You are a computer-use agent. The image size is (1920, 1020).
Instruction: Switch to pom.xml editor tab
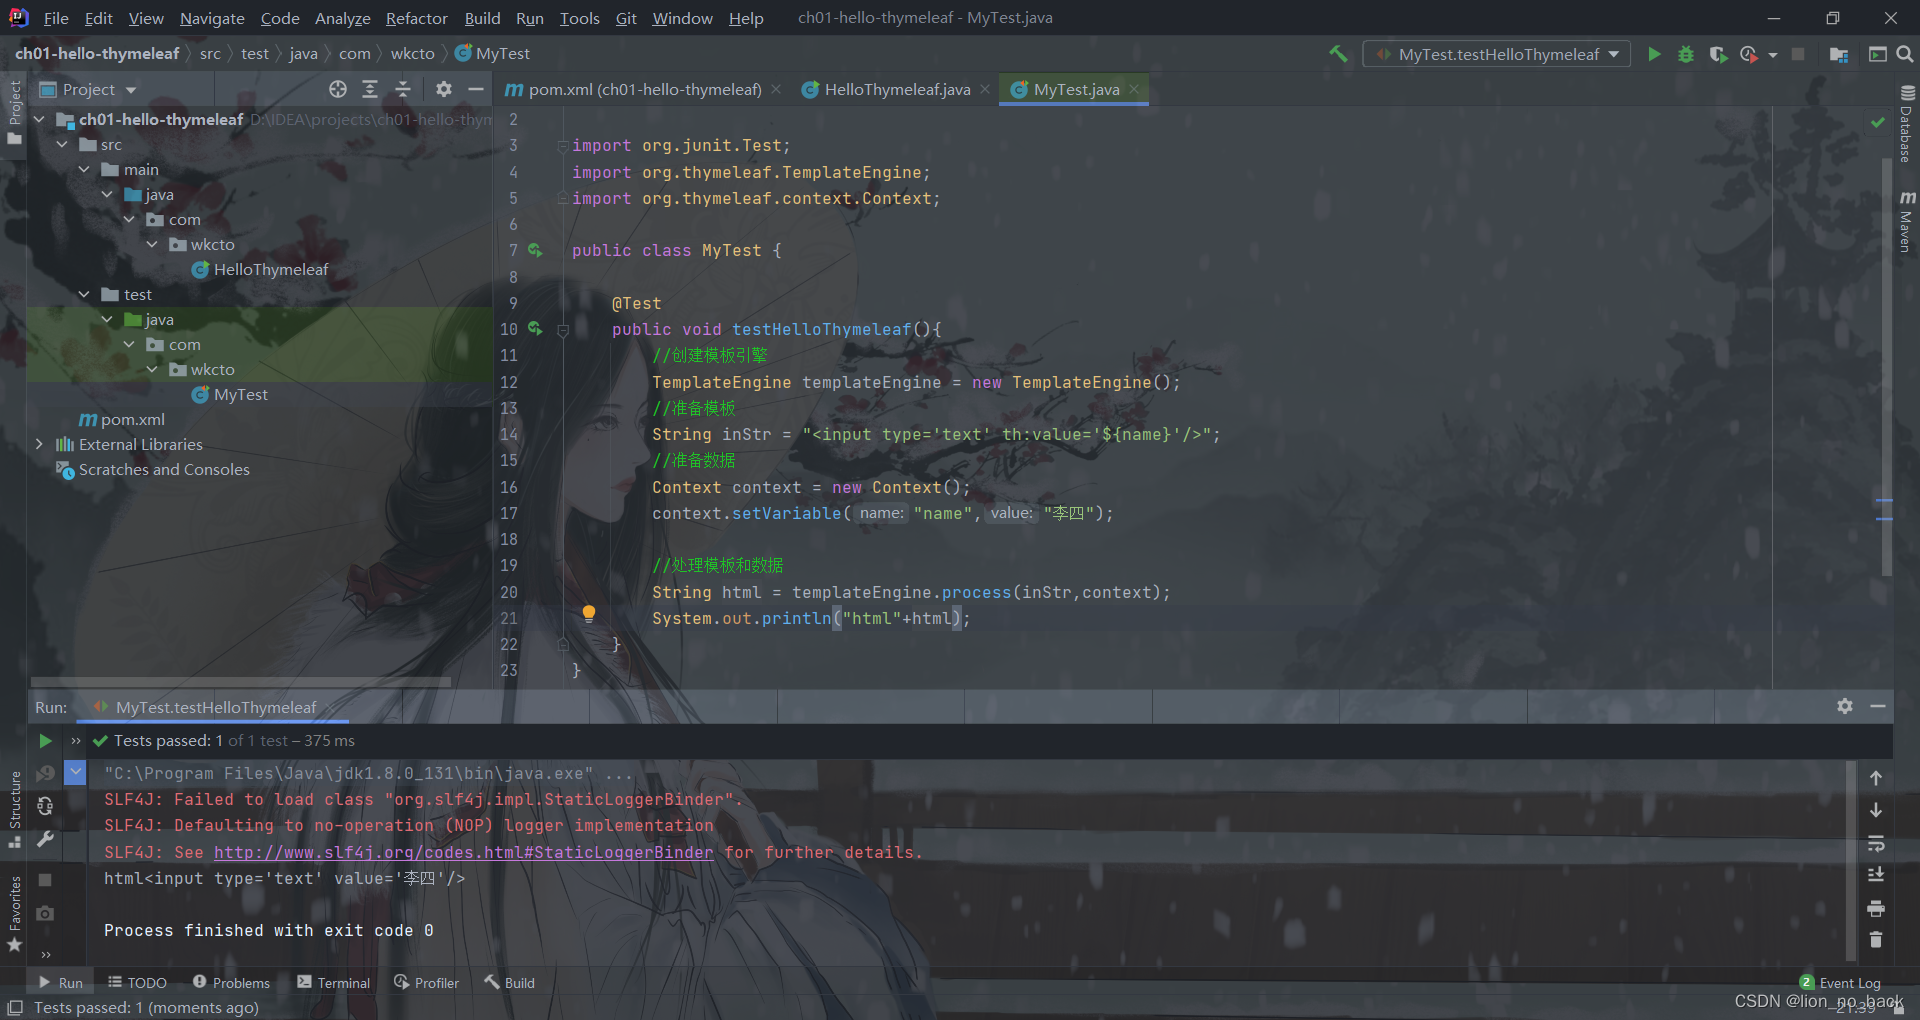[x=645, y=89]
